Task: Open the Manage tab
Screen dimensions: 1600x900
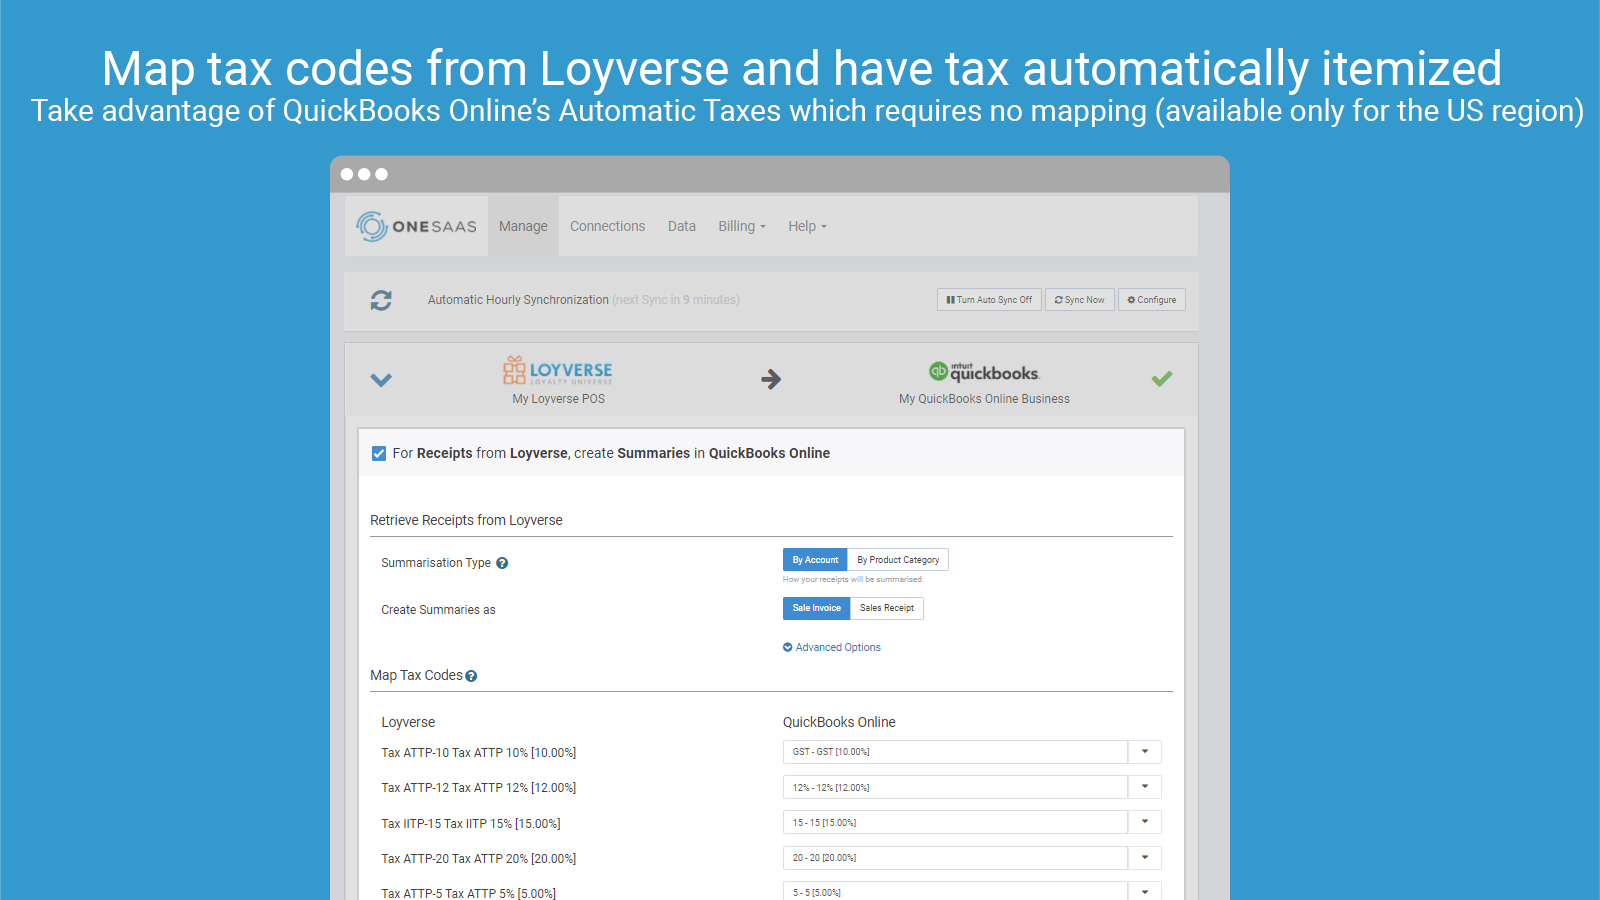Action: (x=523, y=226)
